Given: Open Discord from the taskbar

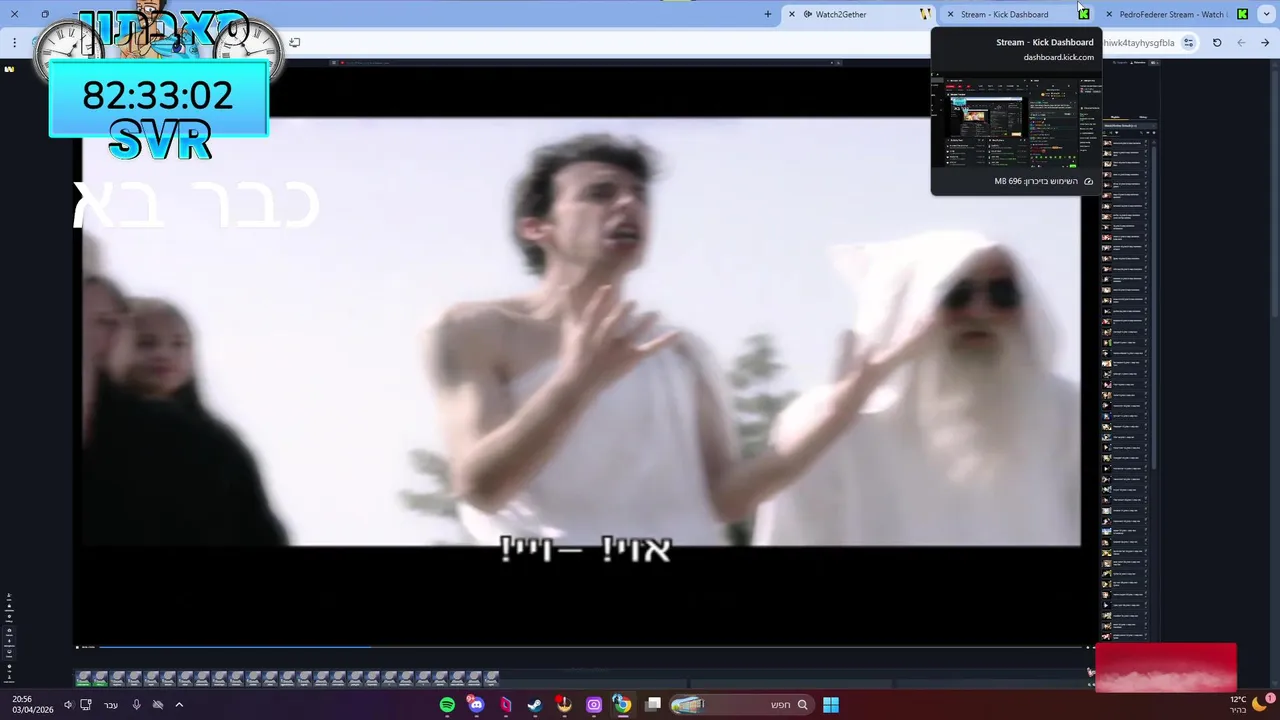Looking at the screenshot, I should tap(476, 705).
